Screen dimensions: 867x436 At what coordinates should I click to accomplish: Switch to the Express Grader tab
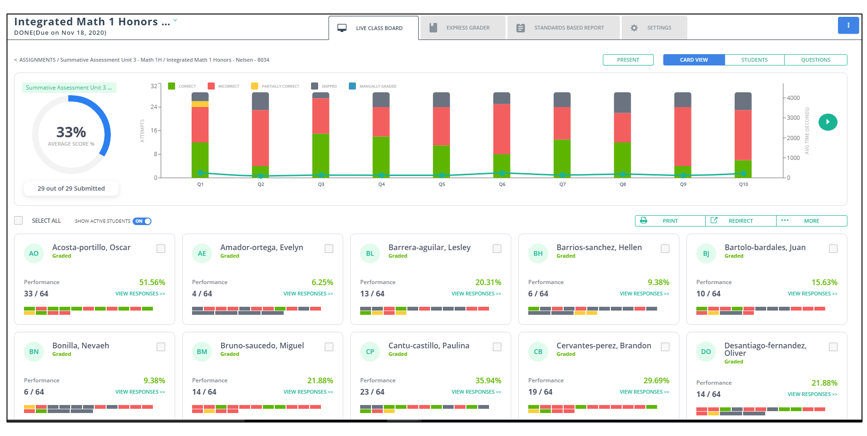click(463, 28)
